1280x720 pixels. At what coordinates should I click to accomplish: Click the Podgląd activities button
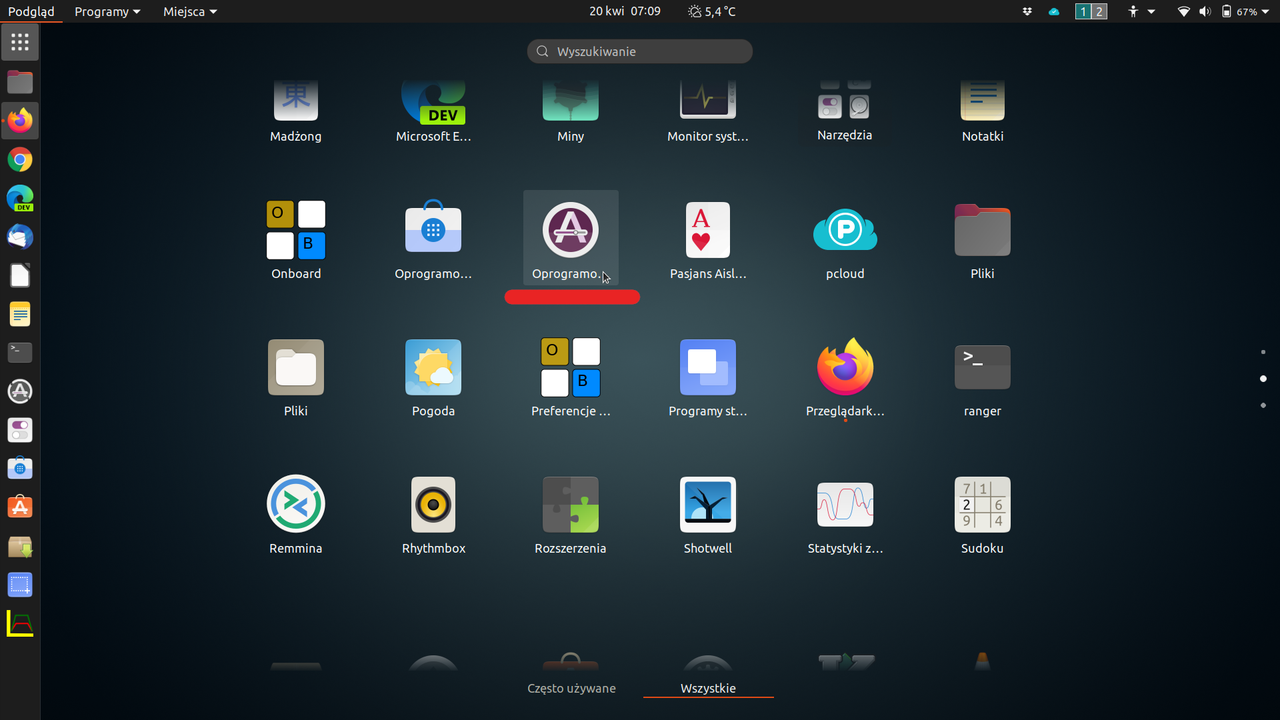pyautogui.click(x=30, y=12)
